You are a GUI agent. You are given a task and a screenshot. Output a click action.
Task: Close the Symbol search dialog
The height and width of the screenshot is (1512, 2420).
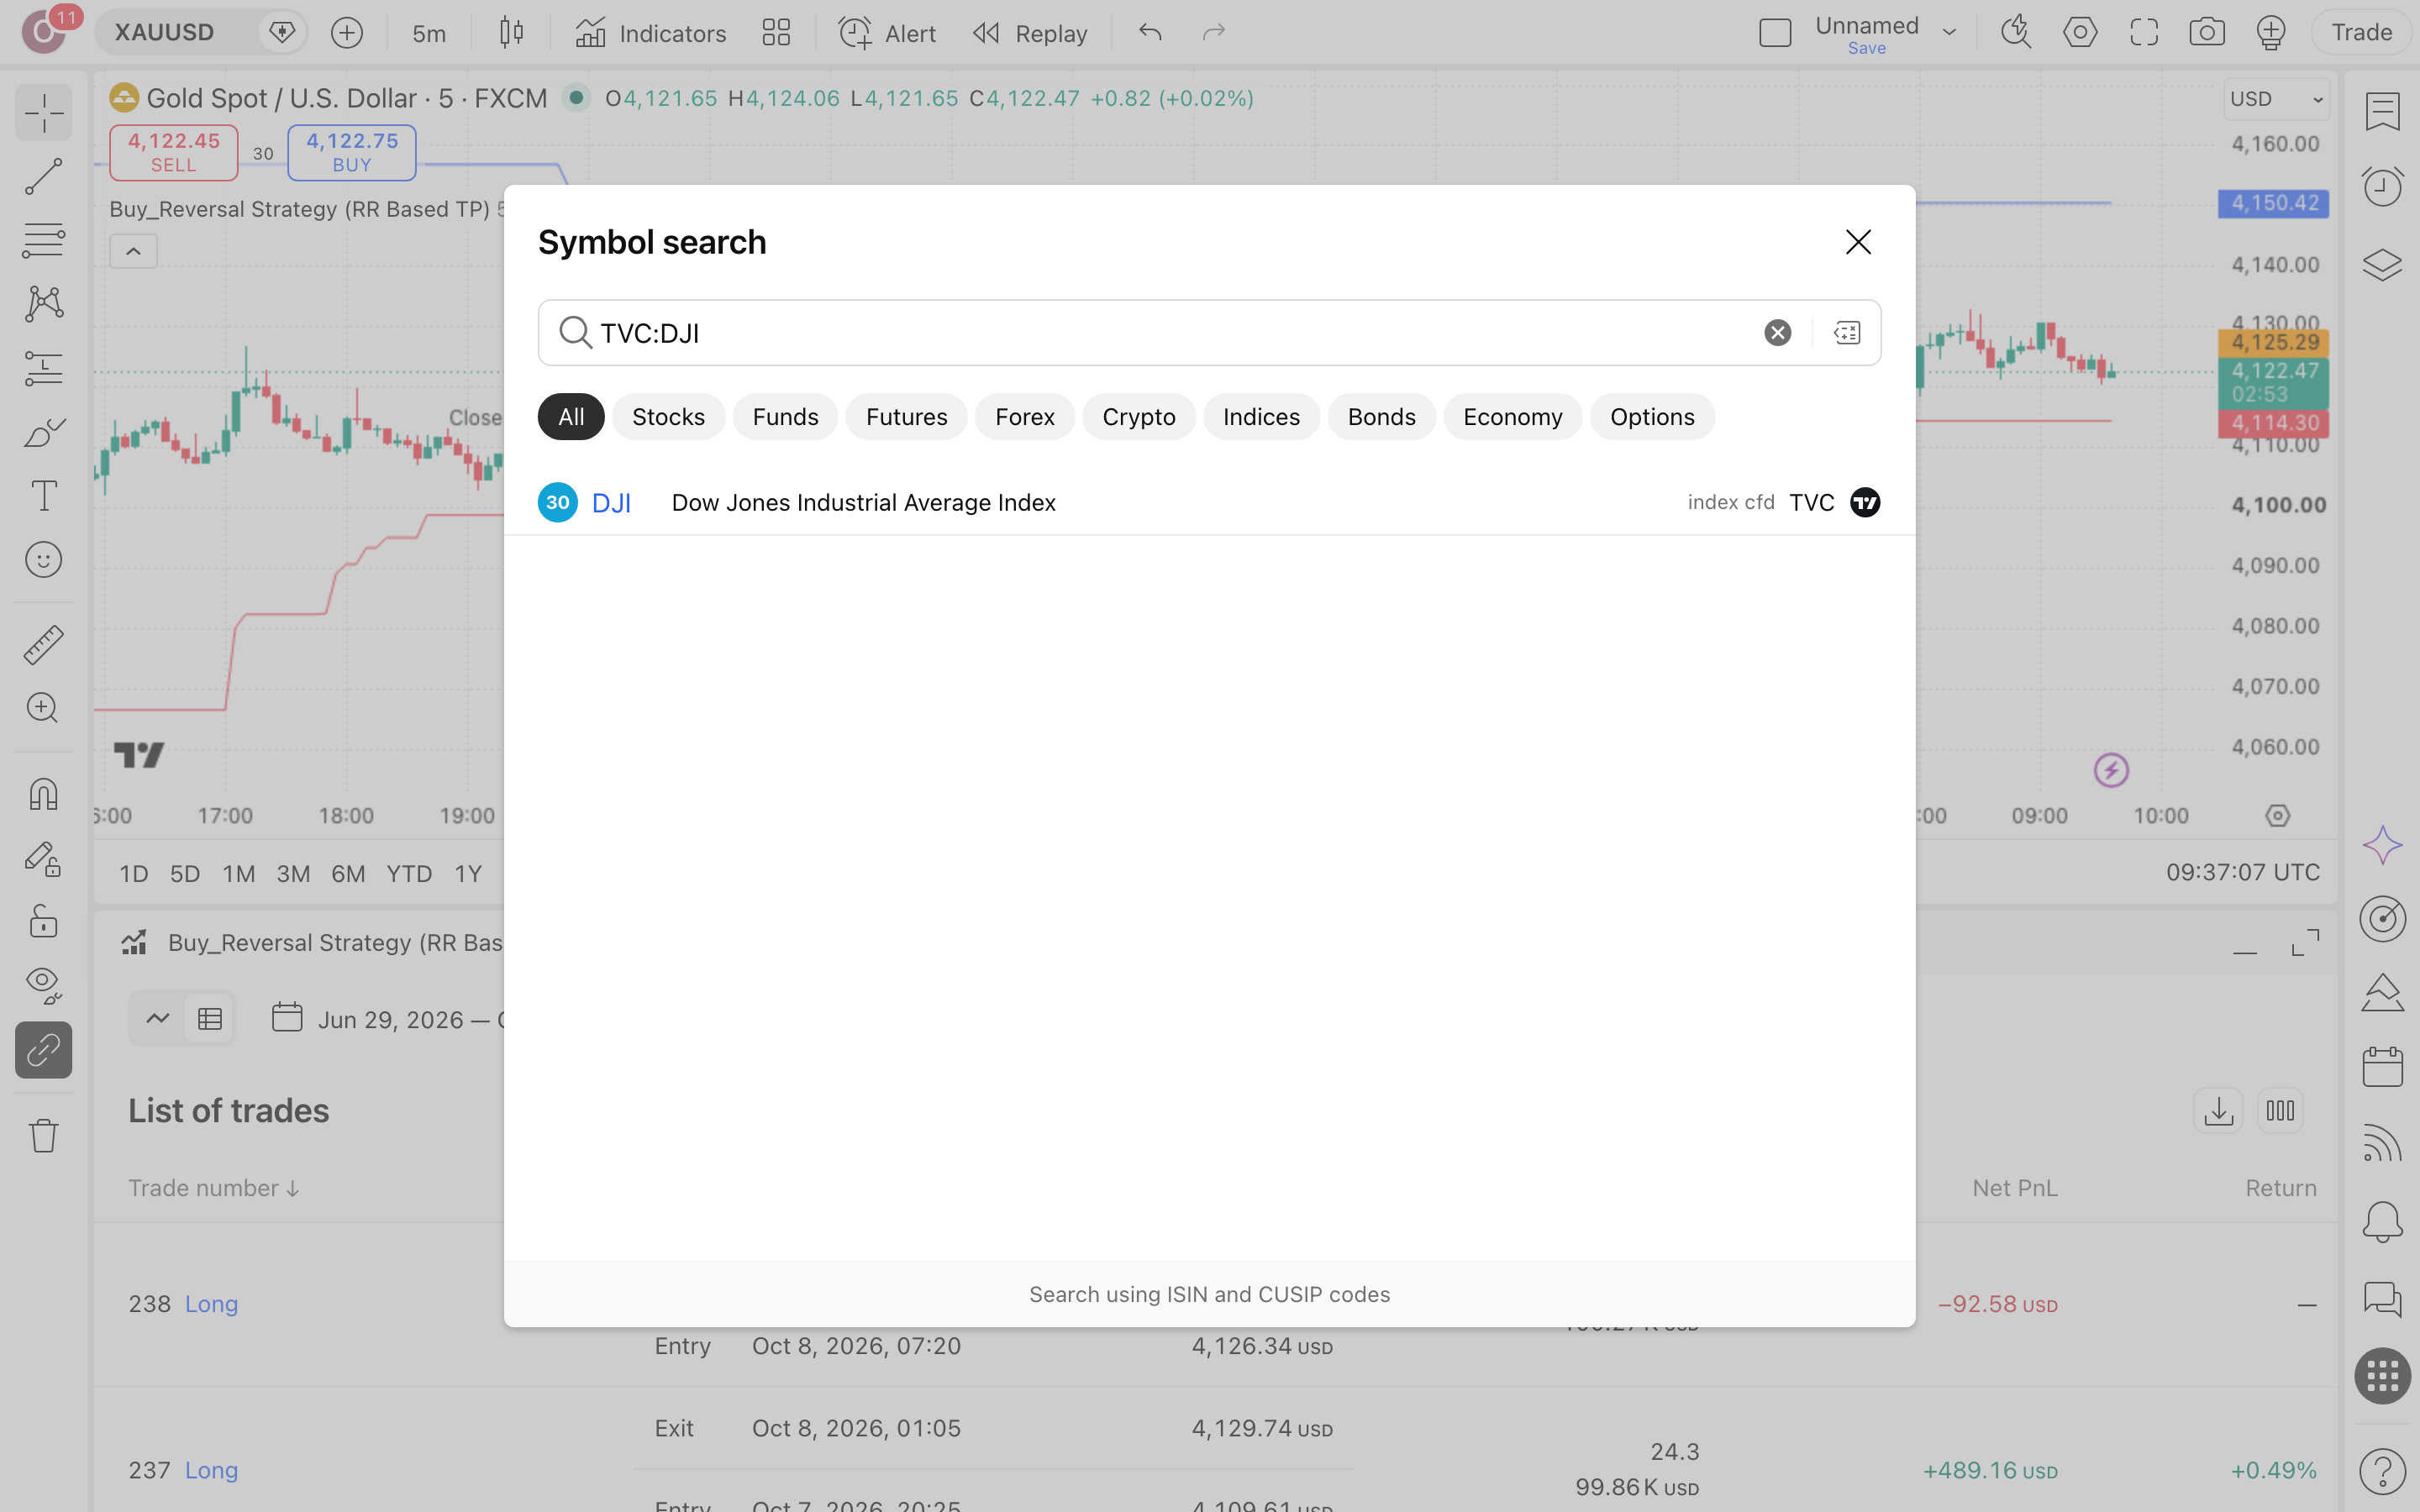tap(1858, 242)
